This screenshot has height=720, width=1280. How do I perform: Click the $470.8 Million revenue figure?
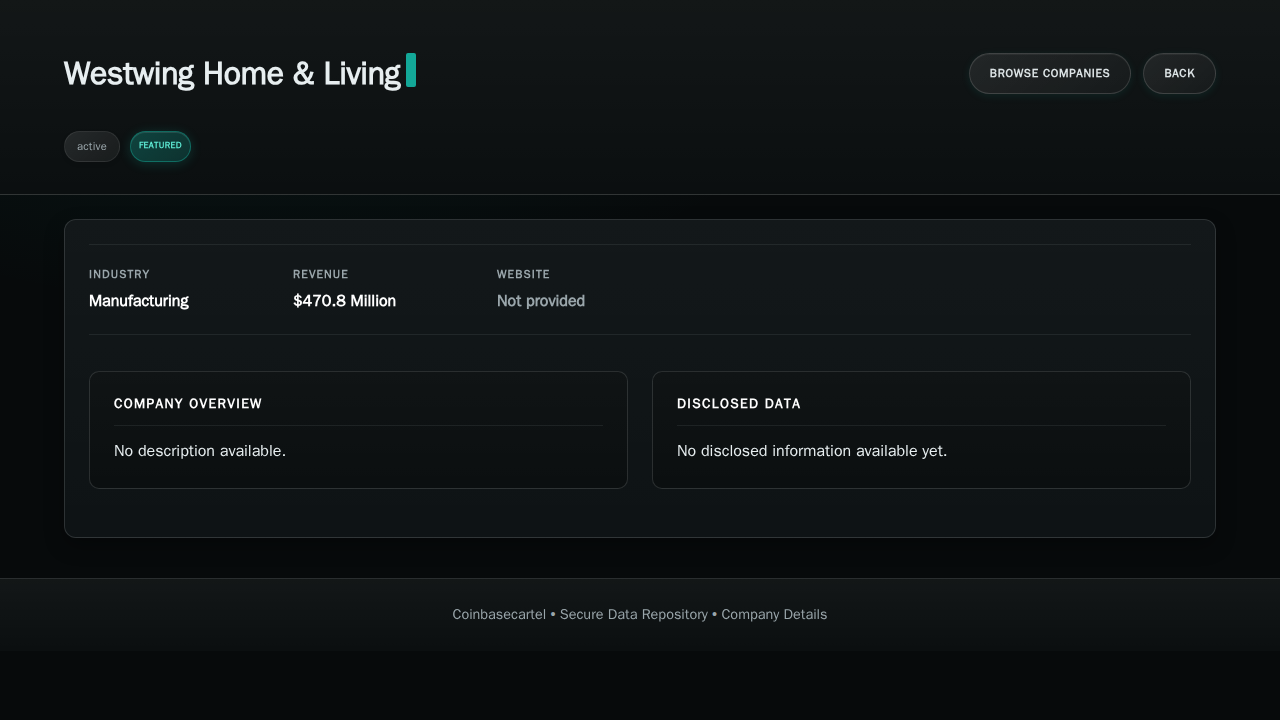click(344, 301)
